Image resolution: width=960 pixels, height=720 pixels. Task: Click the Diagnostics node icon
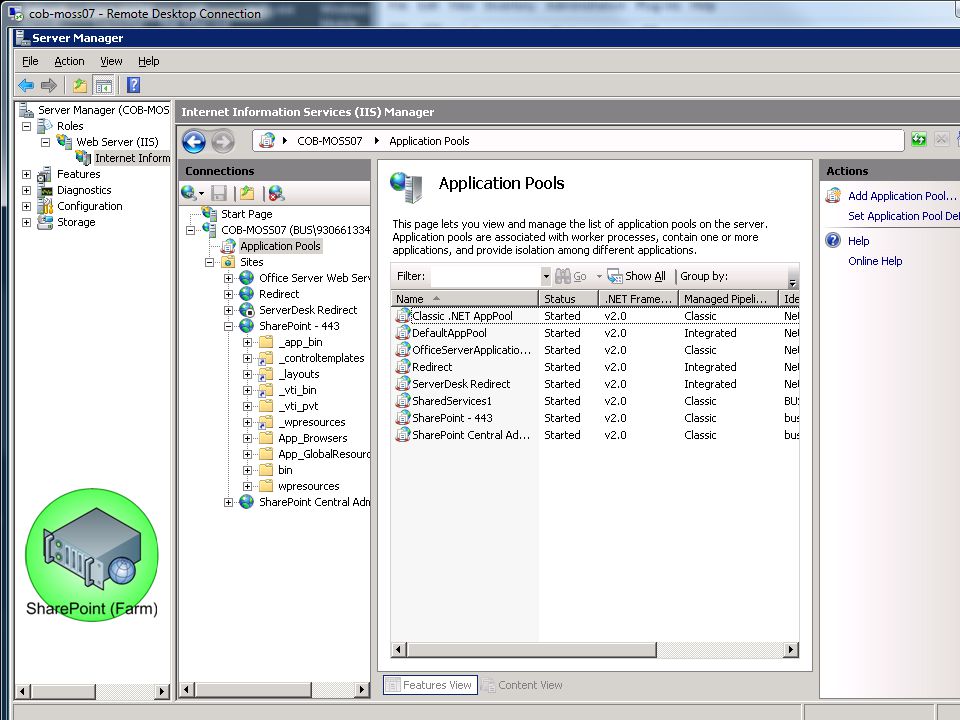(x=45, y=190)
